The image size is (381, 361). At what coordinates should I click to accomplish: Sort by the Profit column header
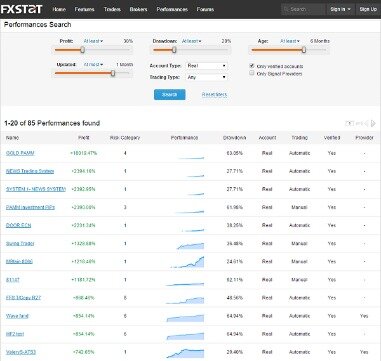(x=84, y=138)
